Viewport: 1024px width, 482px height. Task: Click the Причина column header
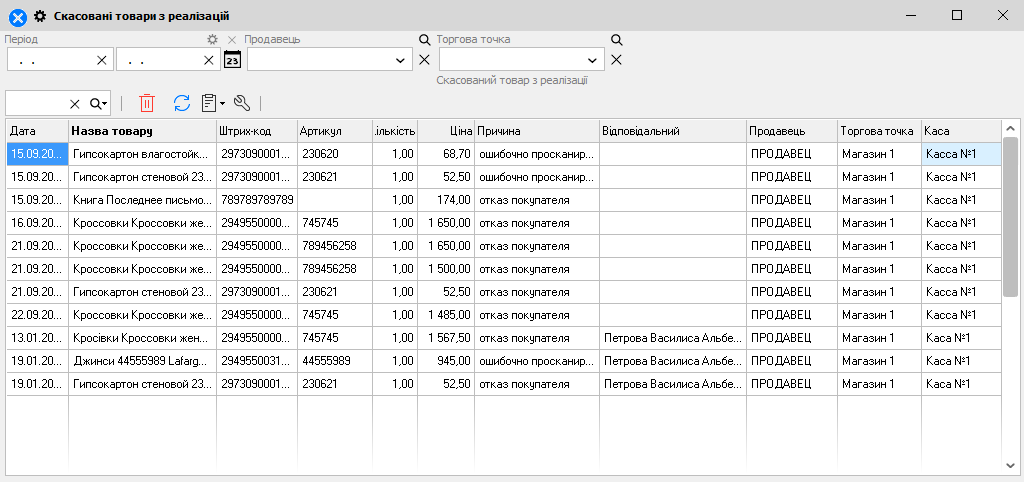535,131
